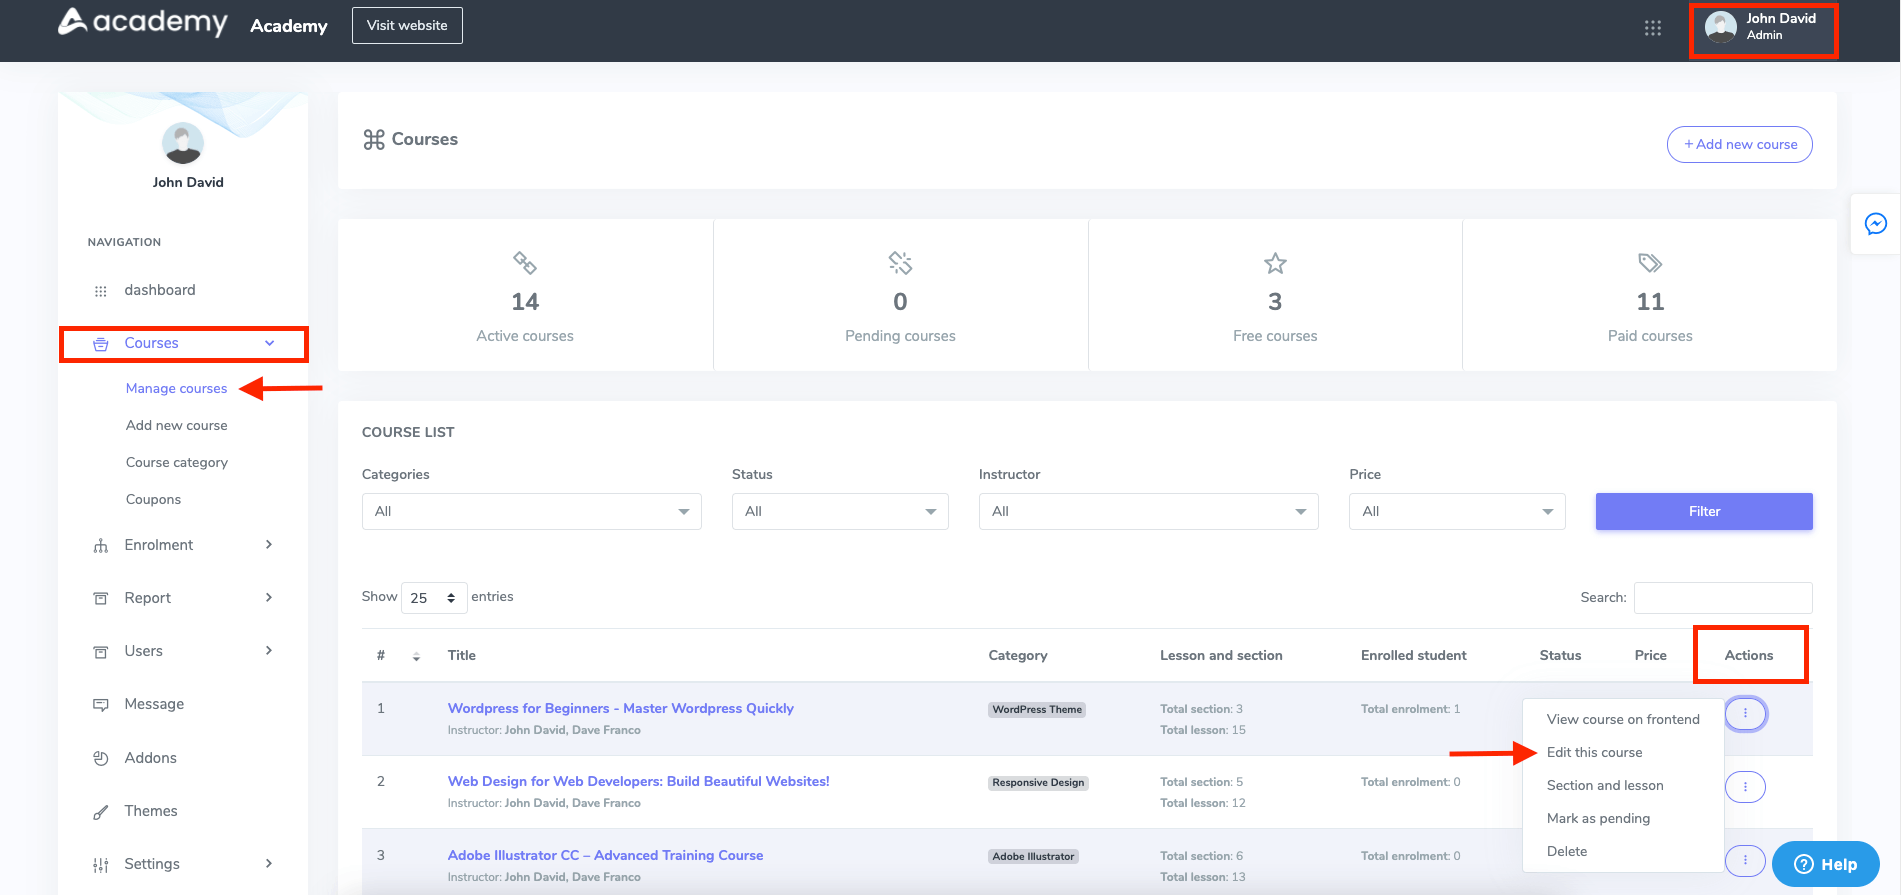Open actions menu for Web Design course
Viewport: 1901px width, 895px height.
coord(1745,787)
